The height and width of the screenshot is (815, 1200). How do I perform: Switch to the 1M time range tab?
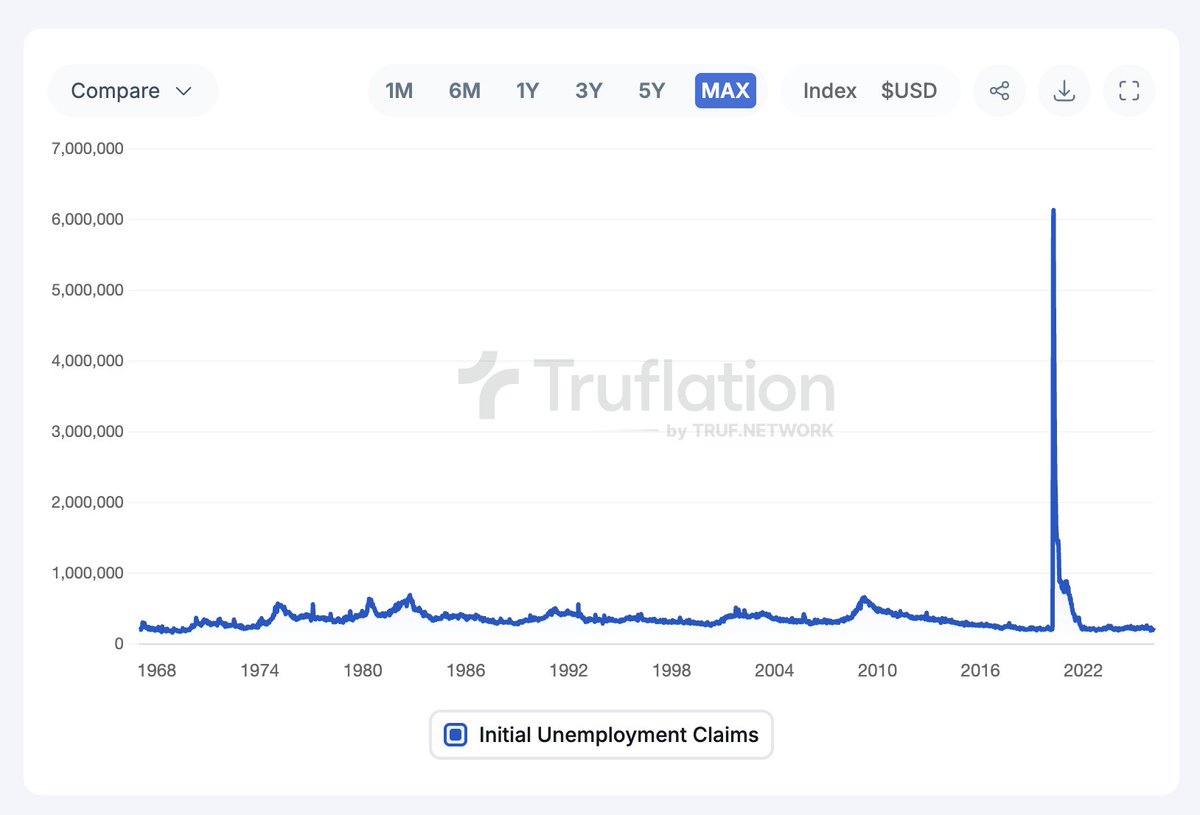tap(399, 90)
